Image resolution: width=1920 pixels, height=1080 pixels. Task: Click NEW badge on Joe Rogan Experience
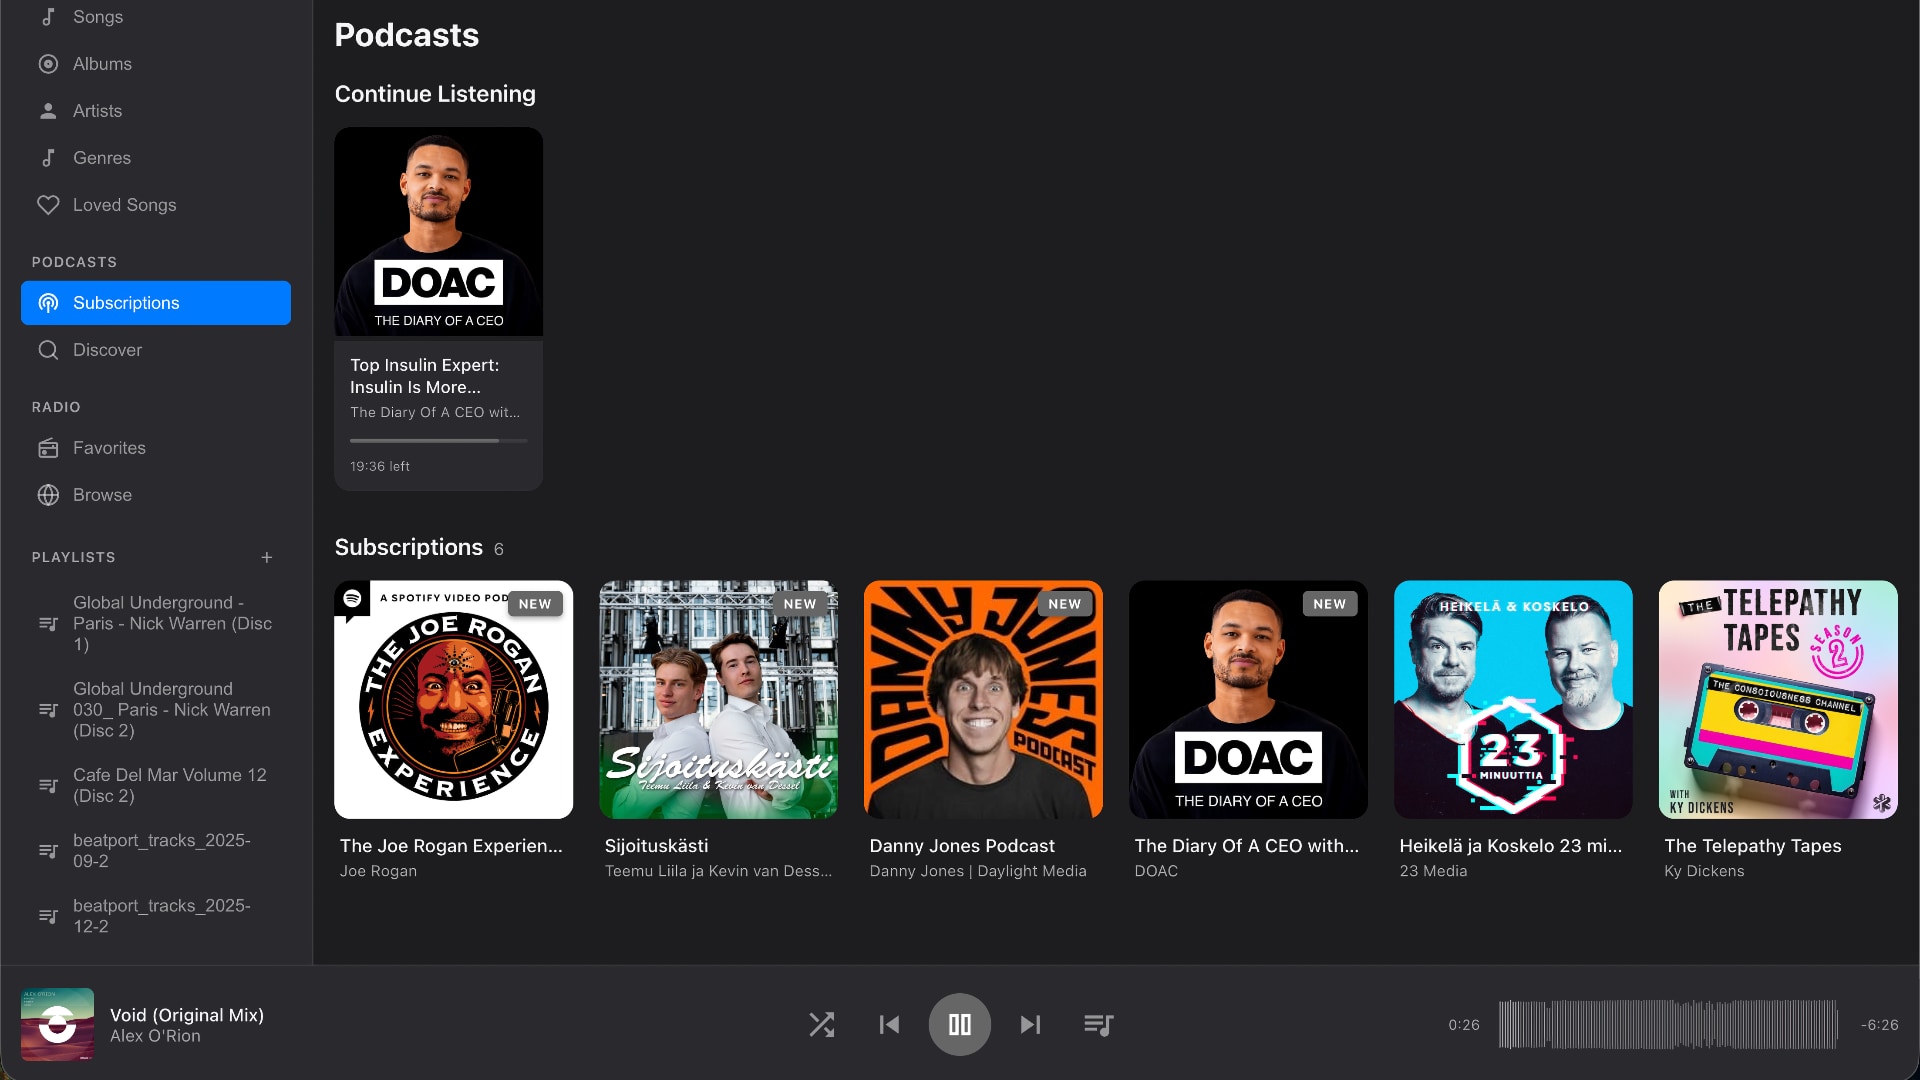click(x=535, y=604)
